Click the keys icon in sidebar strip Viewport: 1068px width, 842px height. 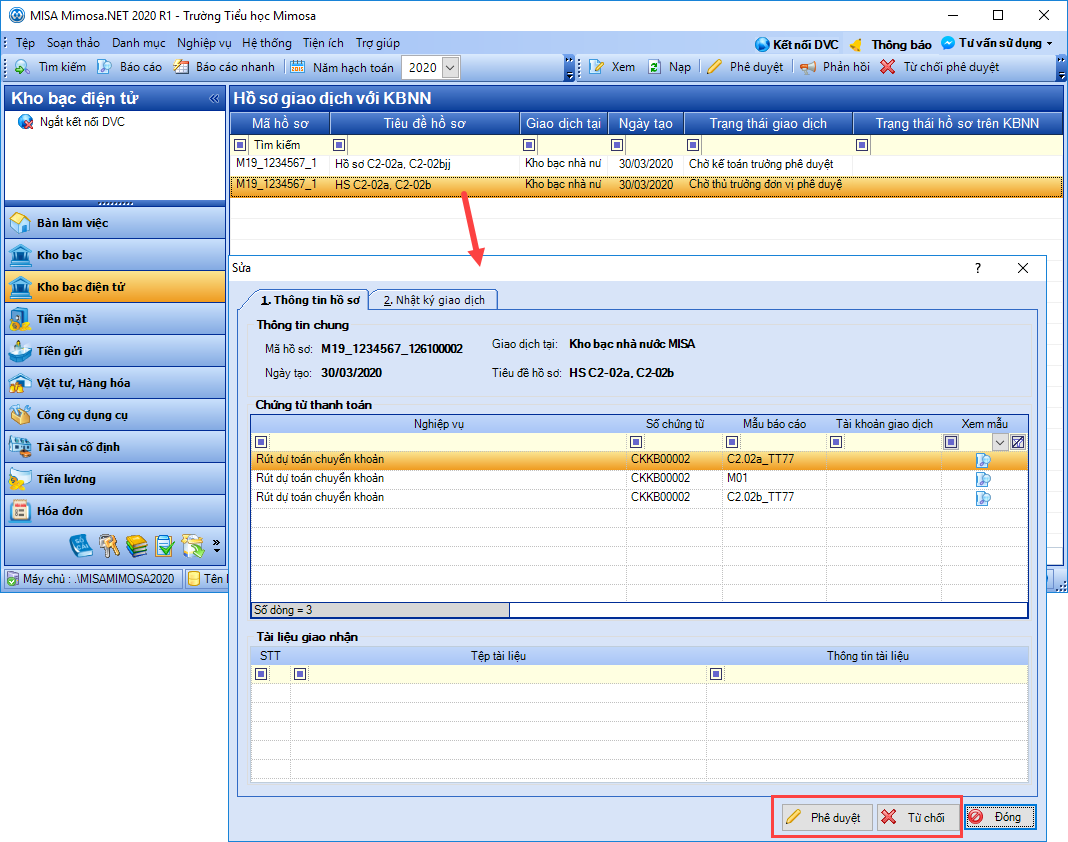[109, 546]
